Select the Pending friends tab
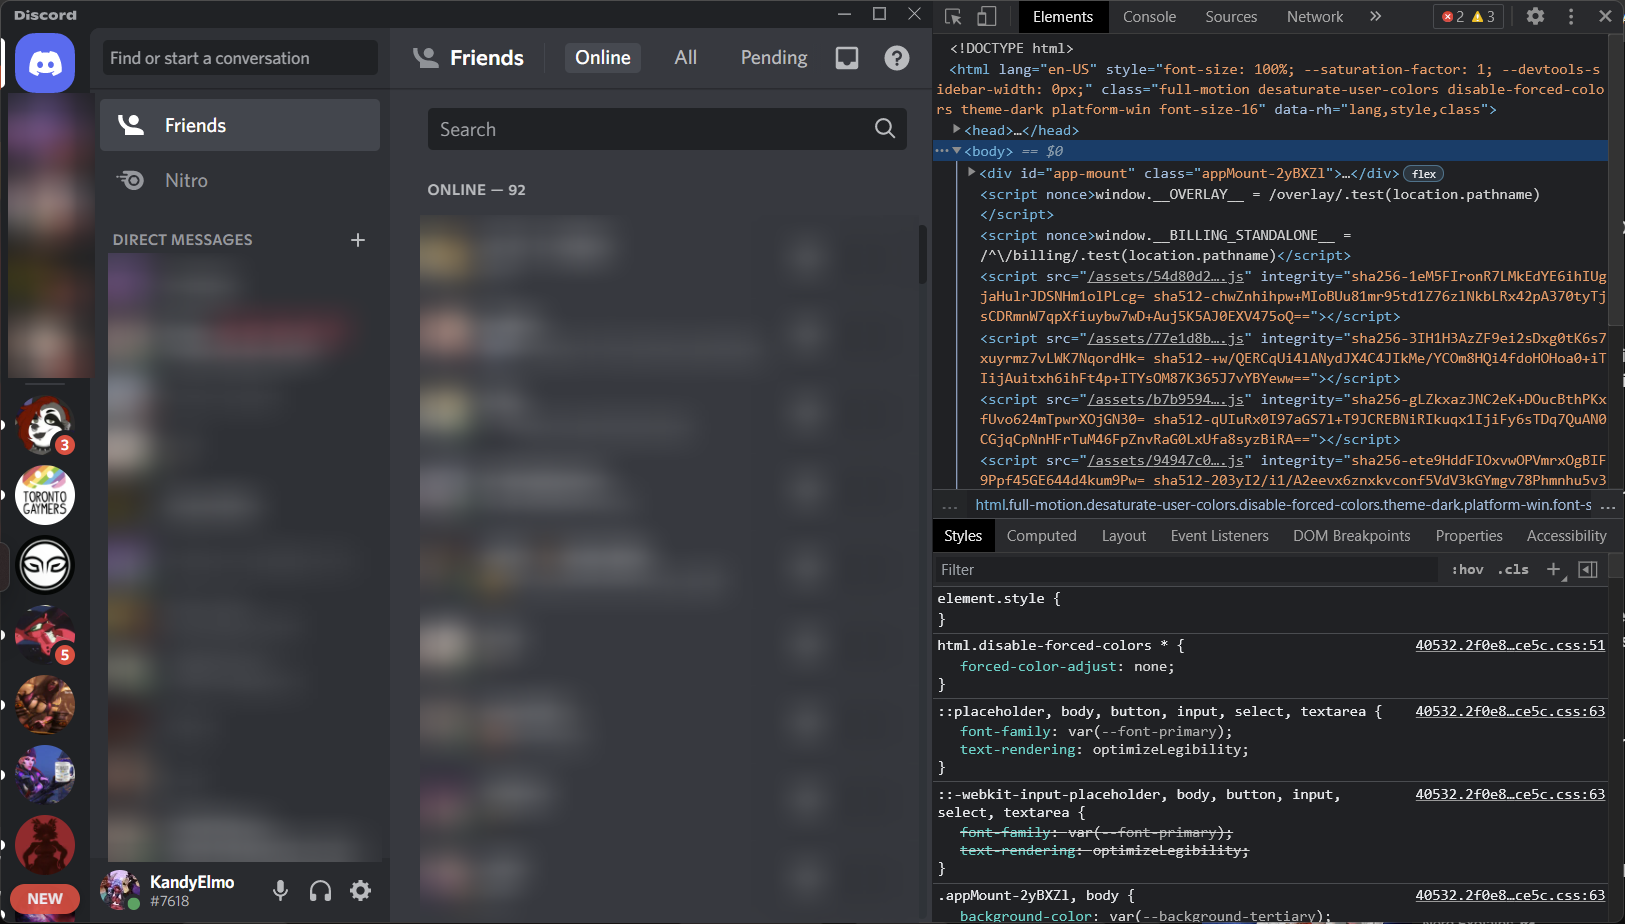The height and width of the screenshot is (924, 1625). [773, 58]
